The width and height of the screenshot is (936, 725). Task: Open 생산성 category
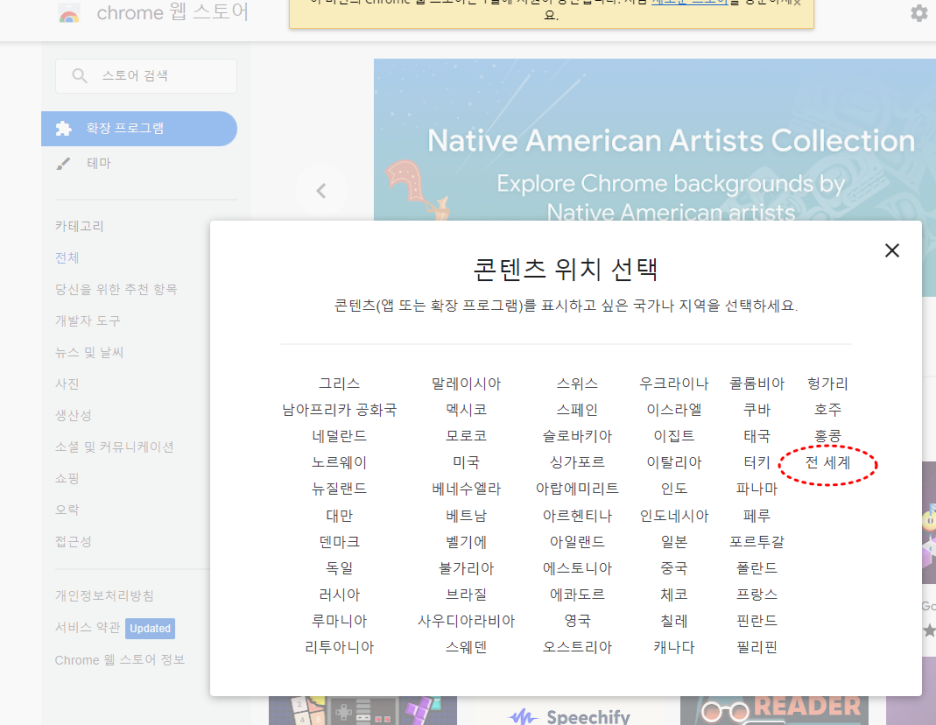(73, 415)
